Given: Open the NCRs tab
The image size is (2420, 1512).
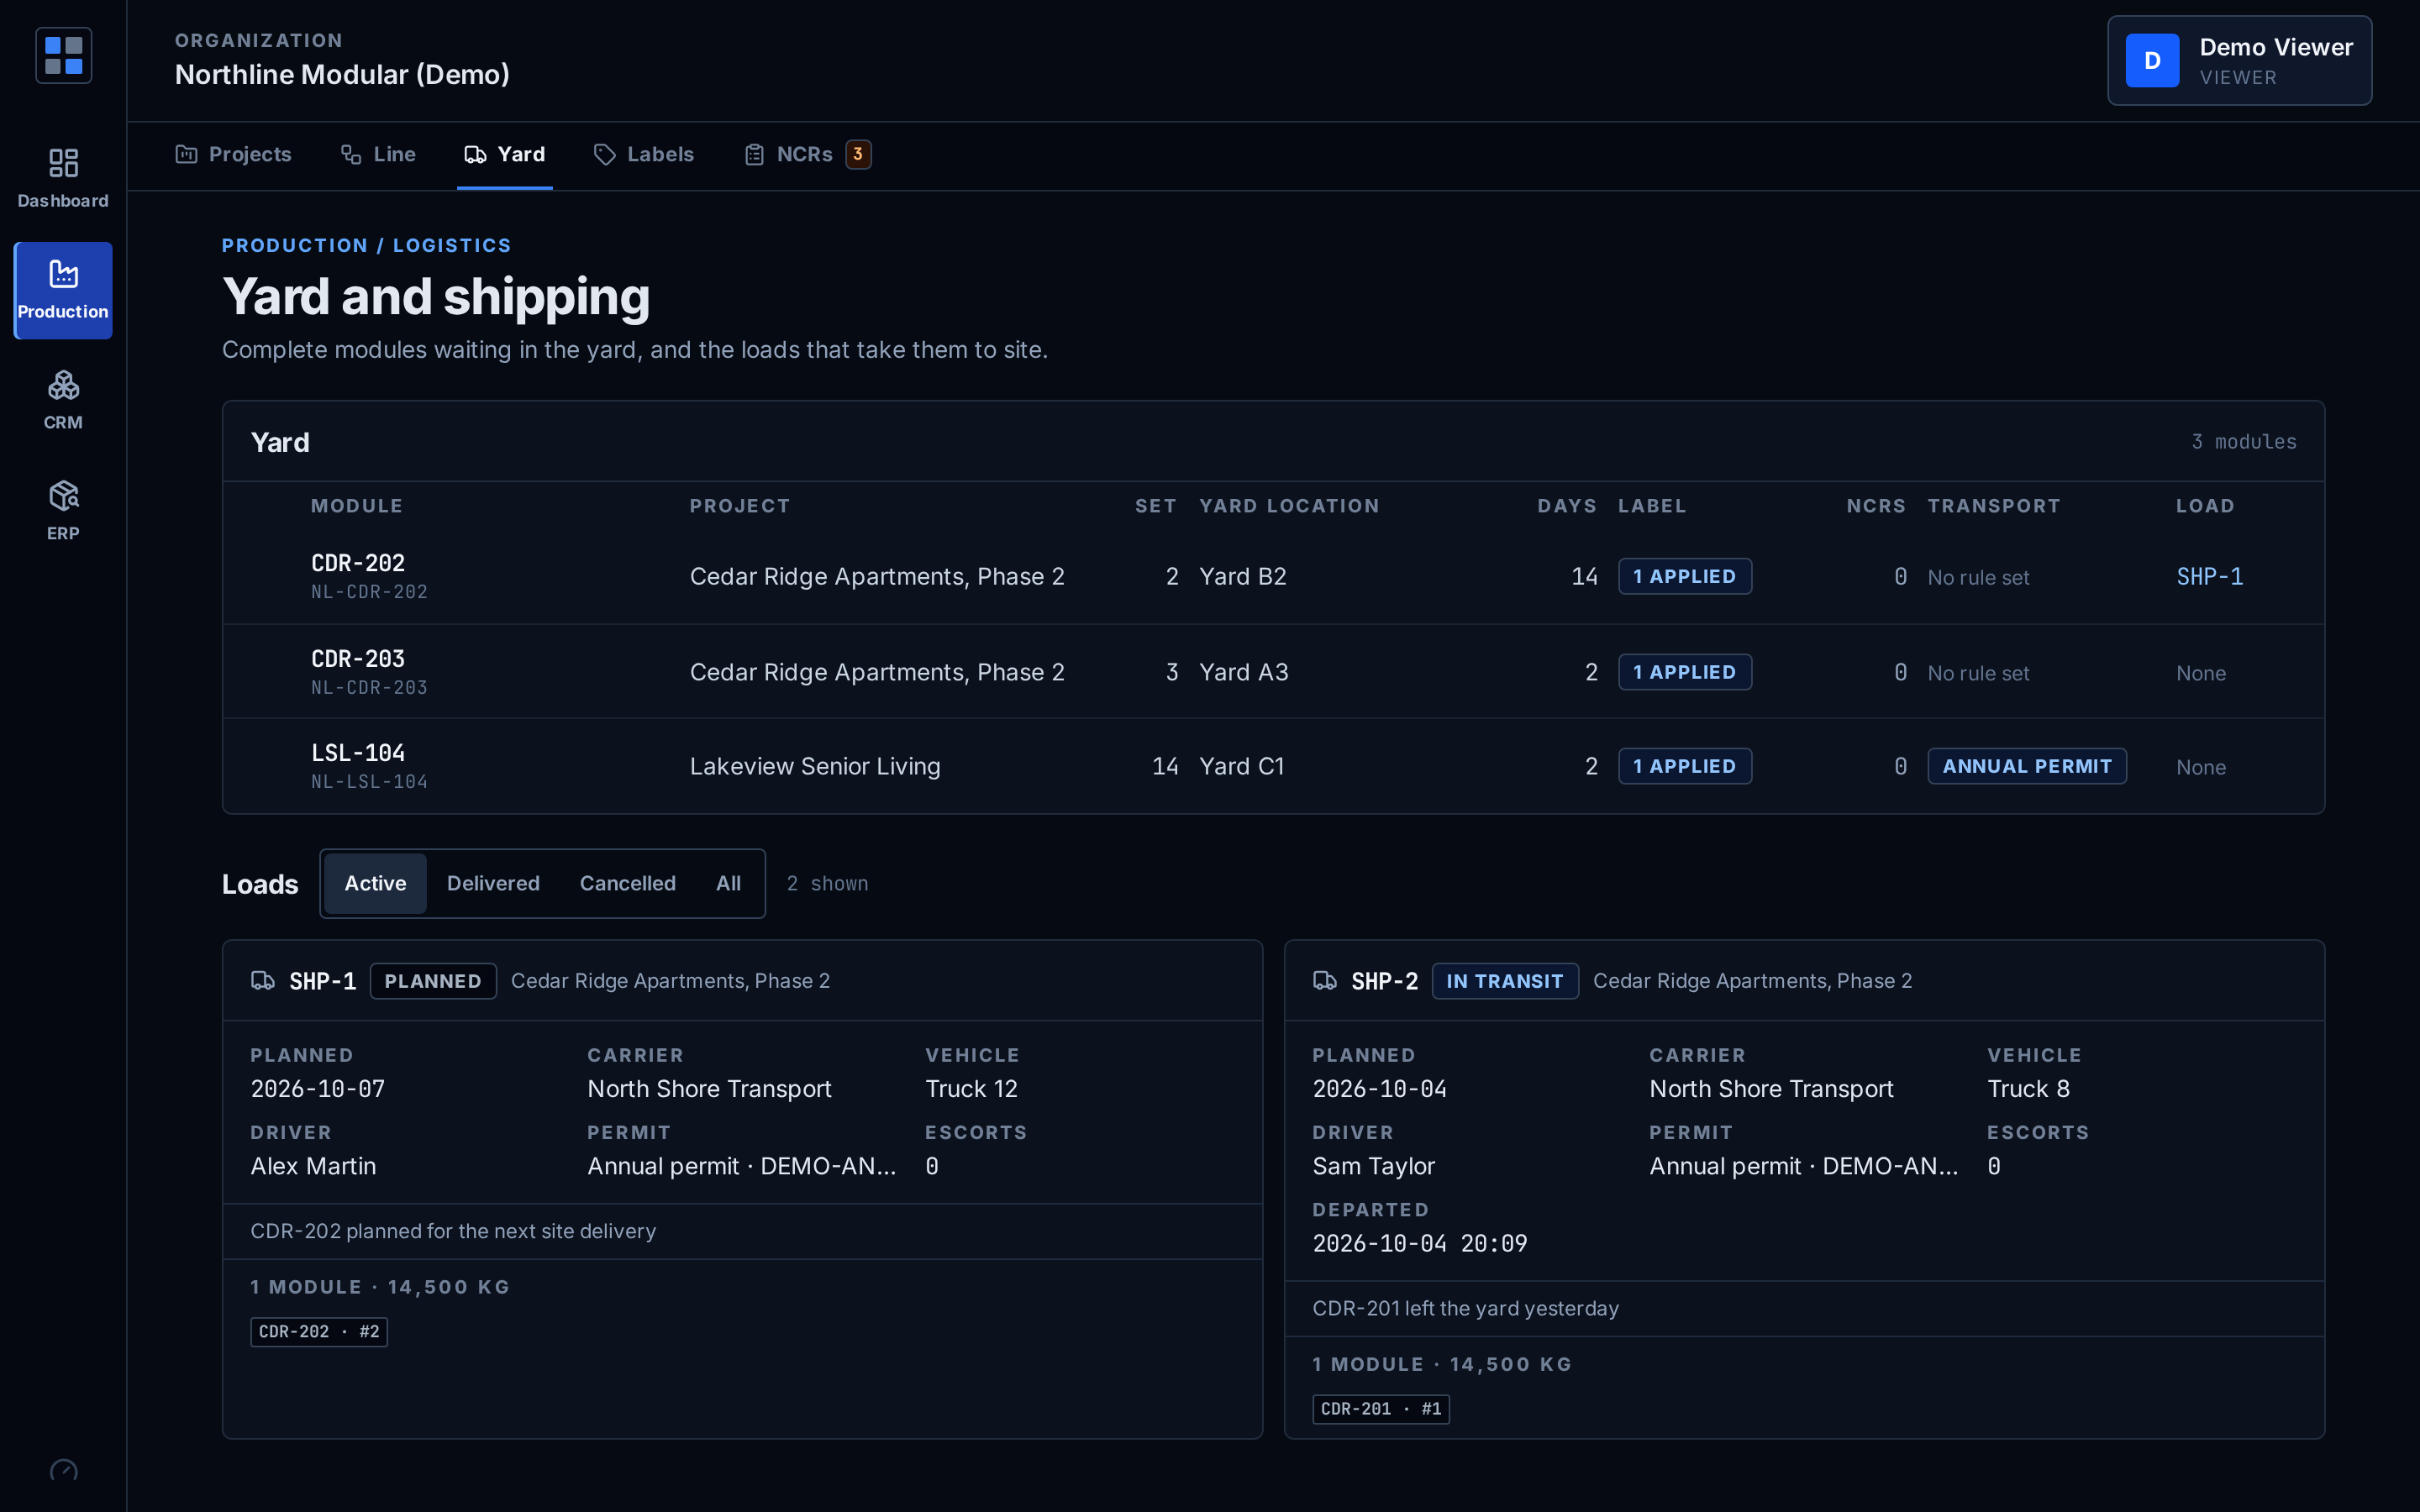Looking at the screenshot, I should pos(807,154).
